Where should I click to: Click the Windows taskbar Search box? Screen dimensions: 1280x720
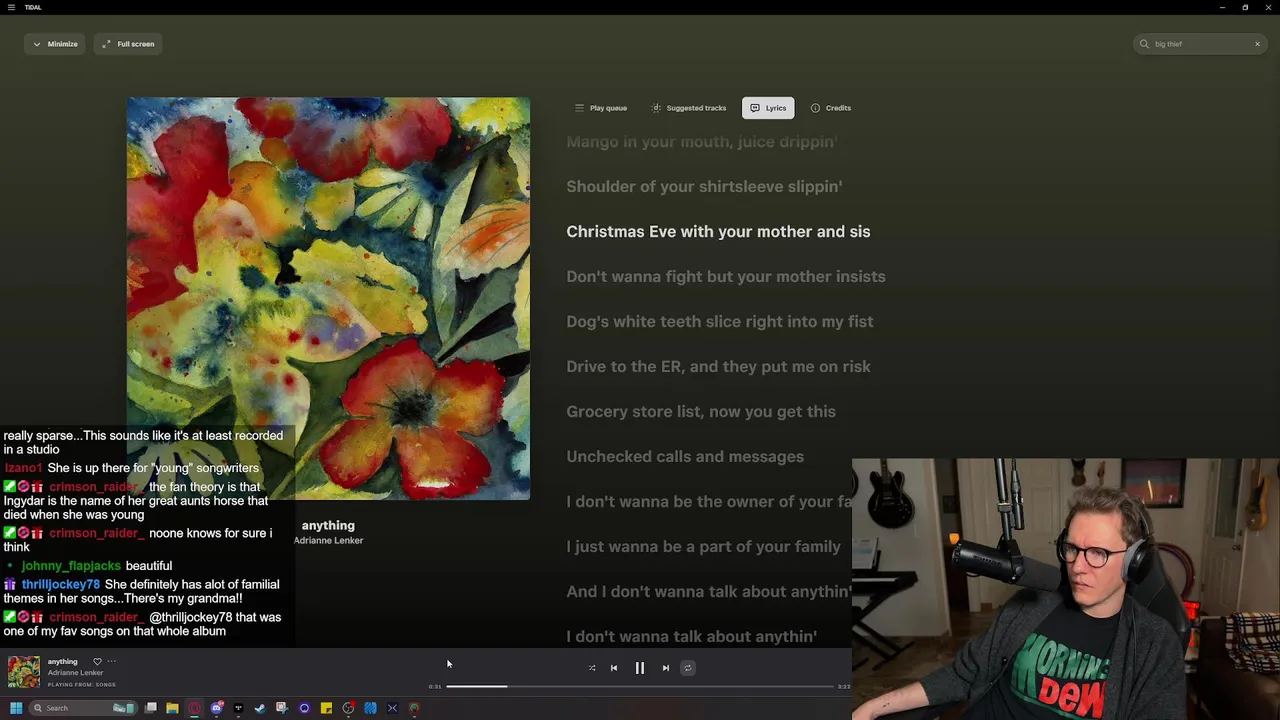83,708
